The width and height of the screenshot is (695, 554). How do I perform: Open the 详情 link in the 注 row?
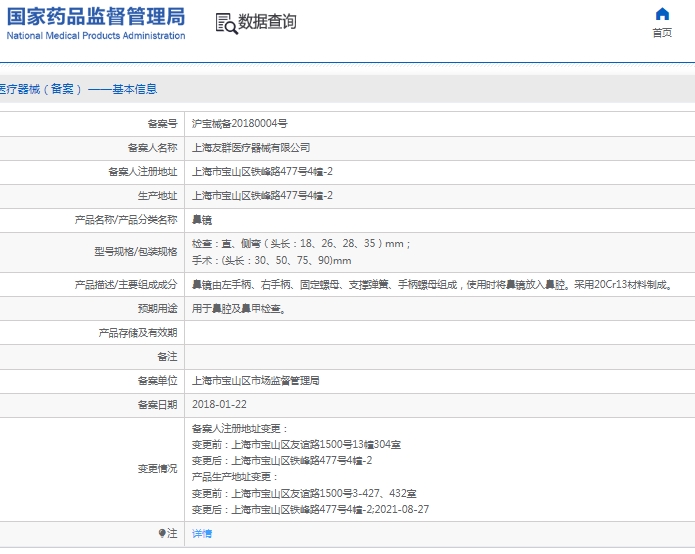[x=202, y=534]
